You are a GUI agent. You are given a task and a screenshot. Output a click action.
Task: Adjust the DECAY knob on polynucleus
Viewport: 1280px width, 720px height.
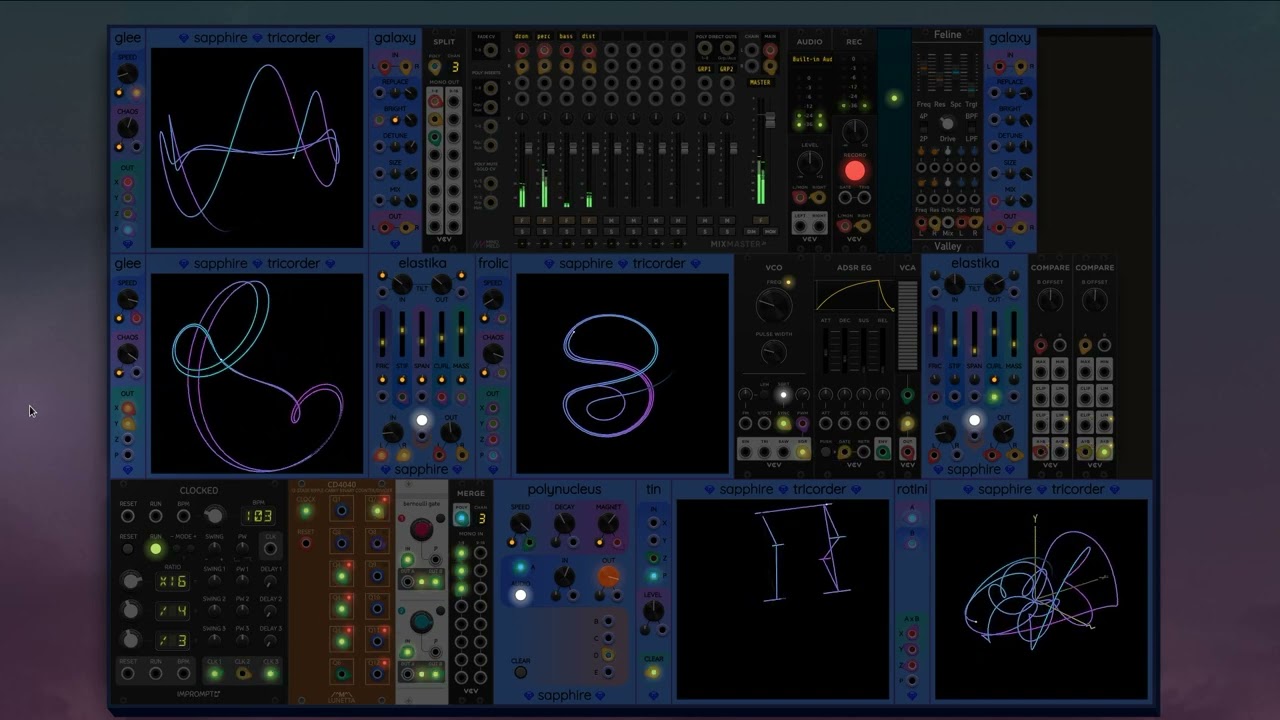pyautogui.click(x=564, y=524)
